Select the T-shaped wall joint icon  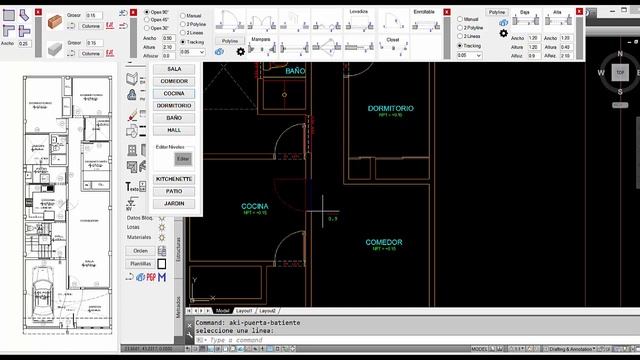pos(24,30)
